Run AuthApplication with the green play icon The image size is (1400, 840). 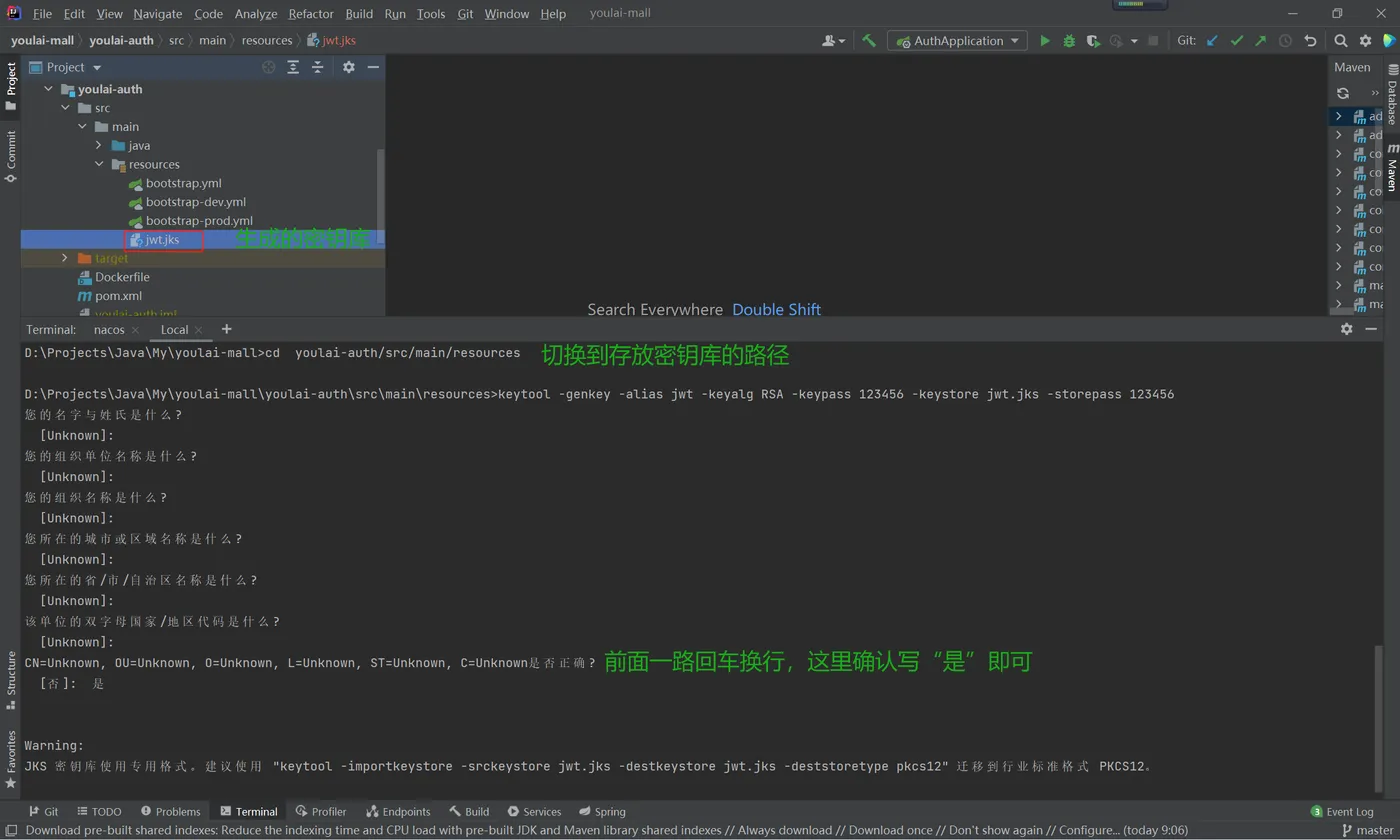point(1045,41)
